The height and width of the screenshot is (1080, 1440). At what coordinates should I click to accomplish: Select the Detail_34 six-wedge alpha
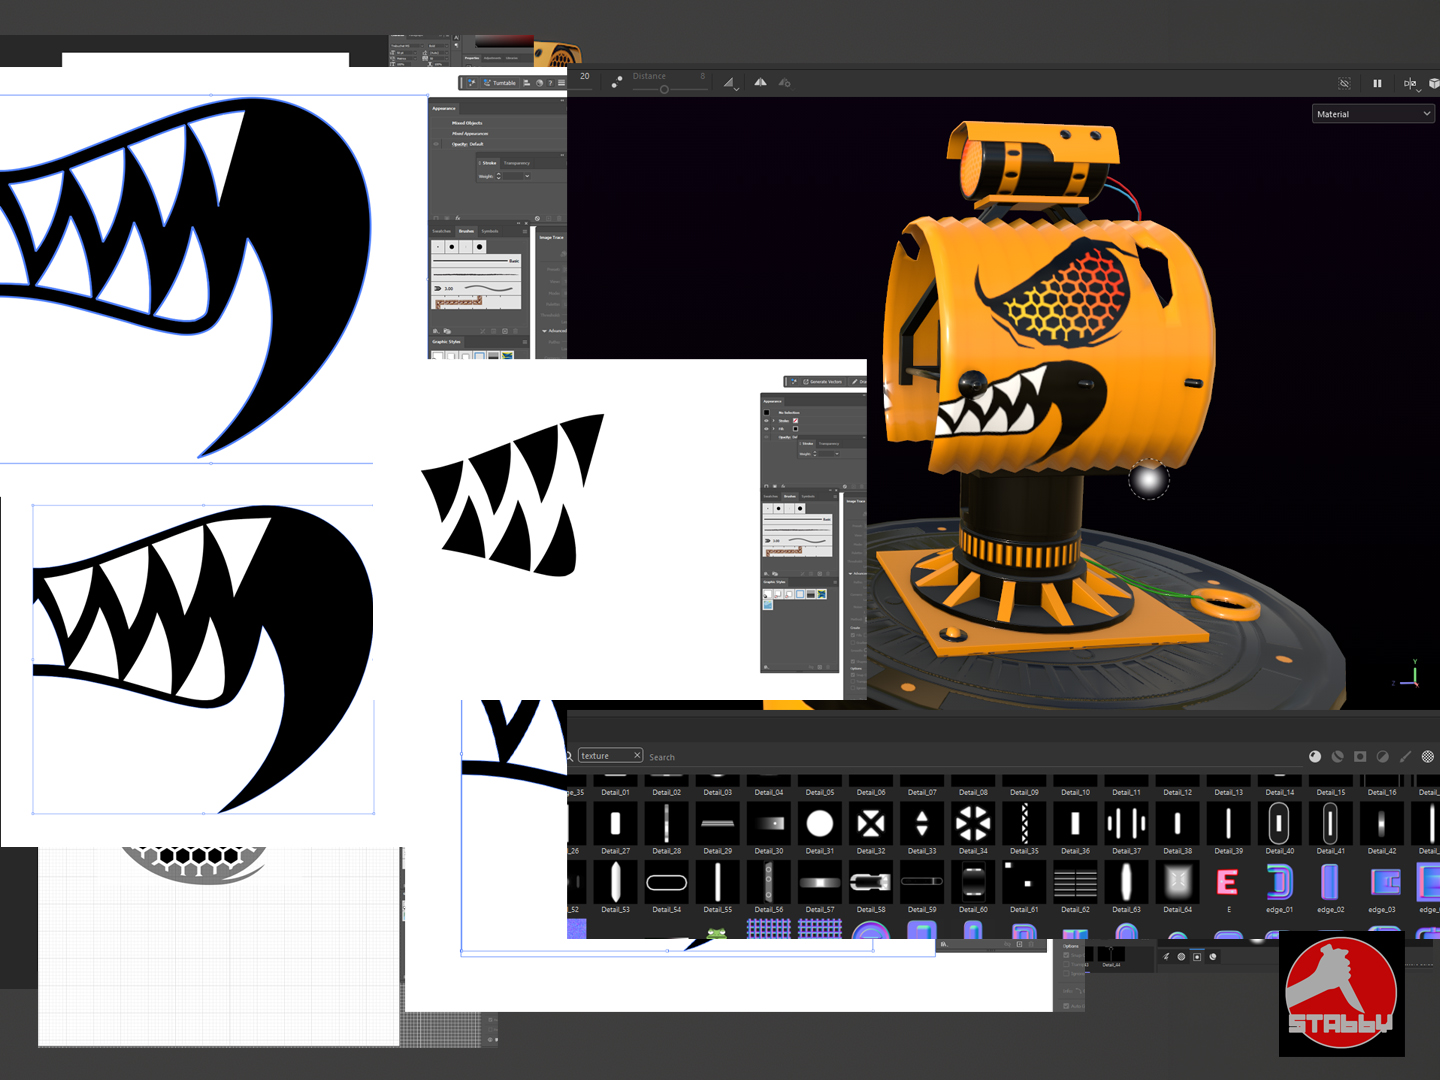[973, 823]
